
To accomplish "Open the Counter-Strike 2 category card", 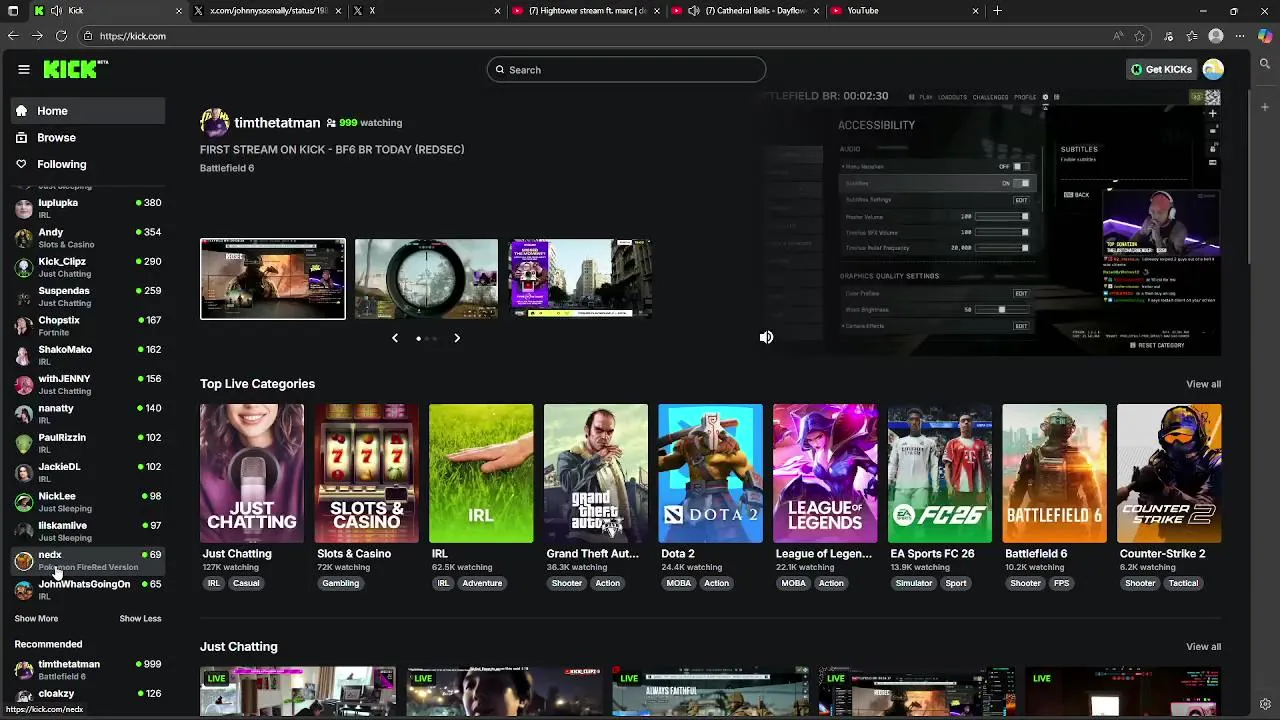I will [x=1169, y=473].
